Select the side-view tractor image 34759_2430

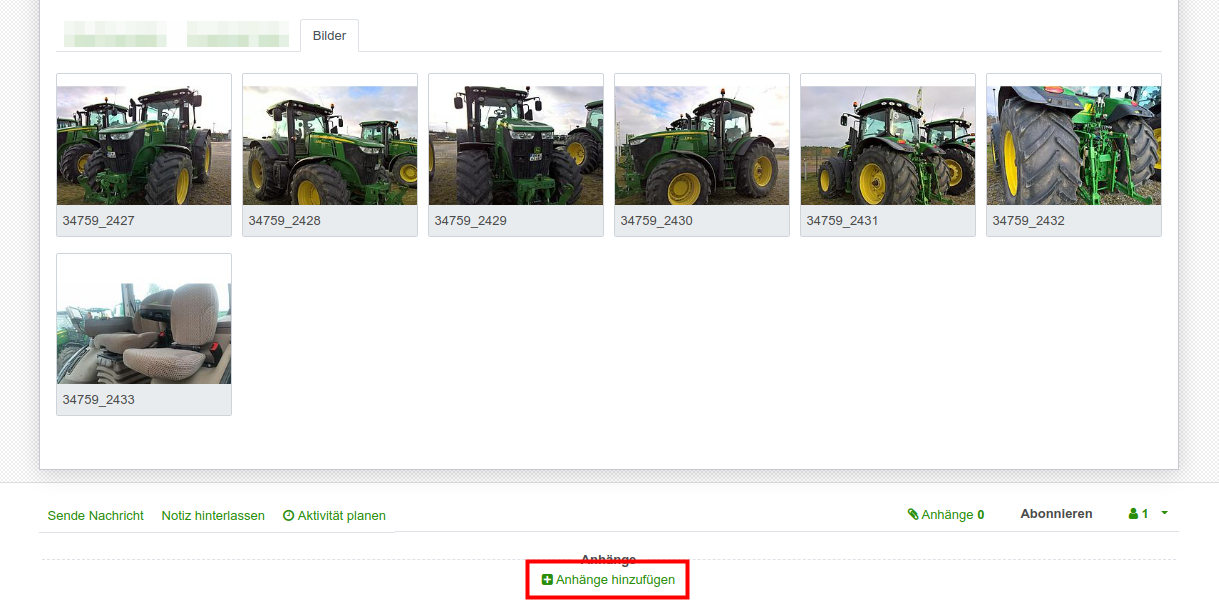coord(702,145)
